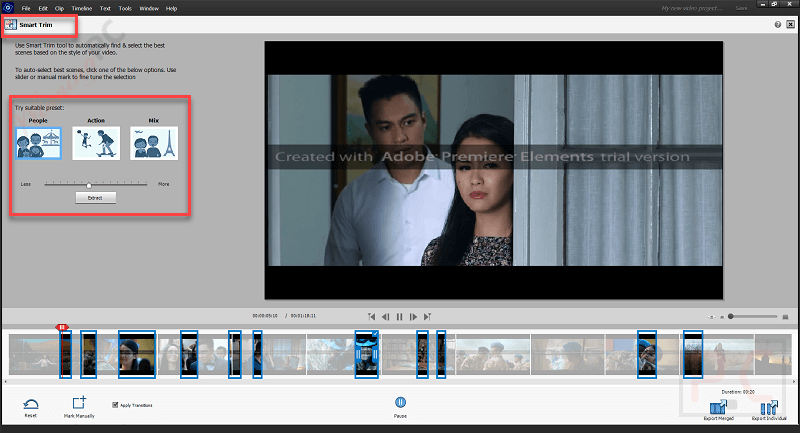Viewport: 800px width, 433px height.
Task: Click the video preview frame
Action: 494,170
